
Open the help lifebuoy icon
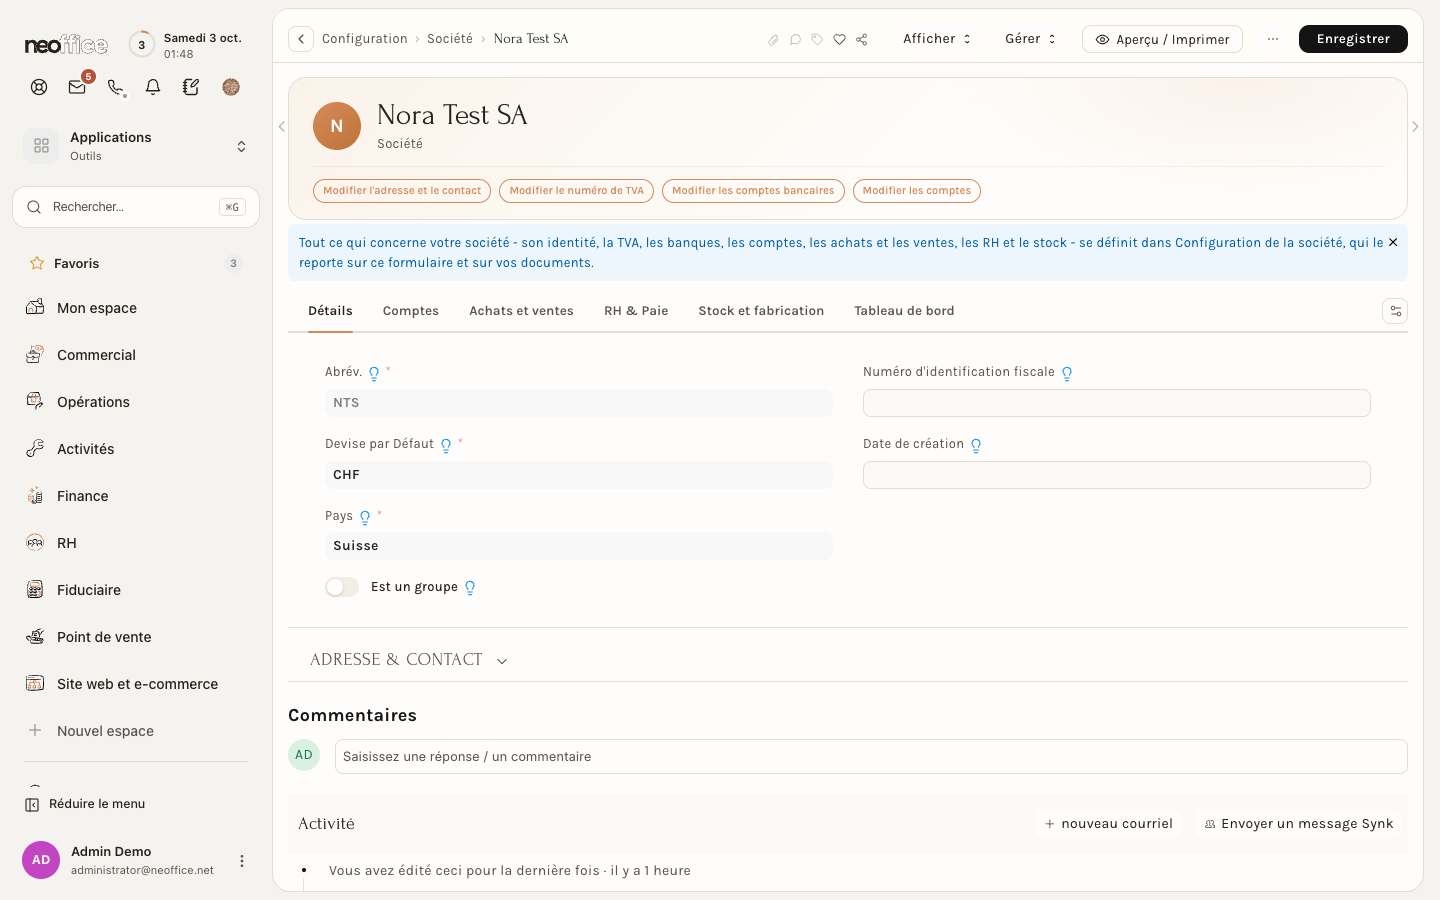pyautogui.click(x=39, y=87)
